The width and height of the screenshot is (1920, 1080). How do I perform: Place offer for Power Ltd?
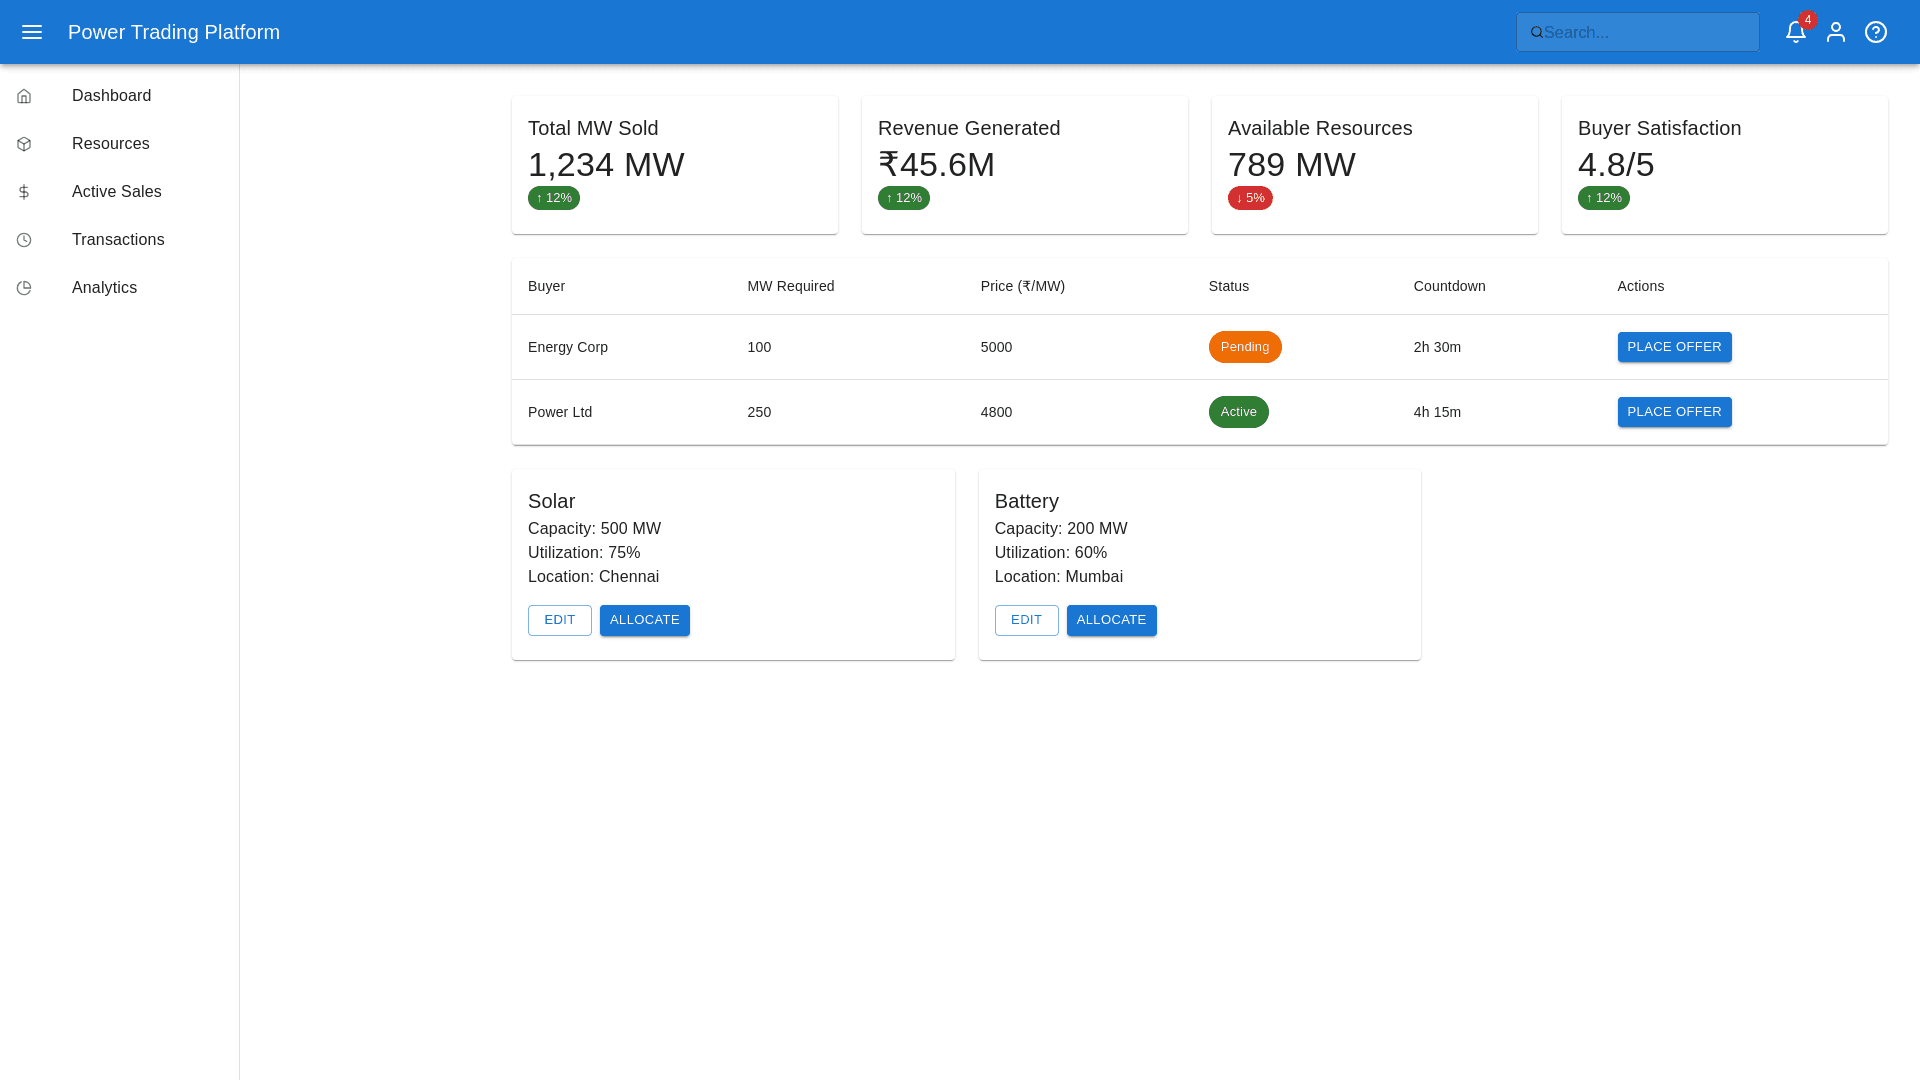(x=1674, y=412)
